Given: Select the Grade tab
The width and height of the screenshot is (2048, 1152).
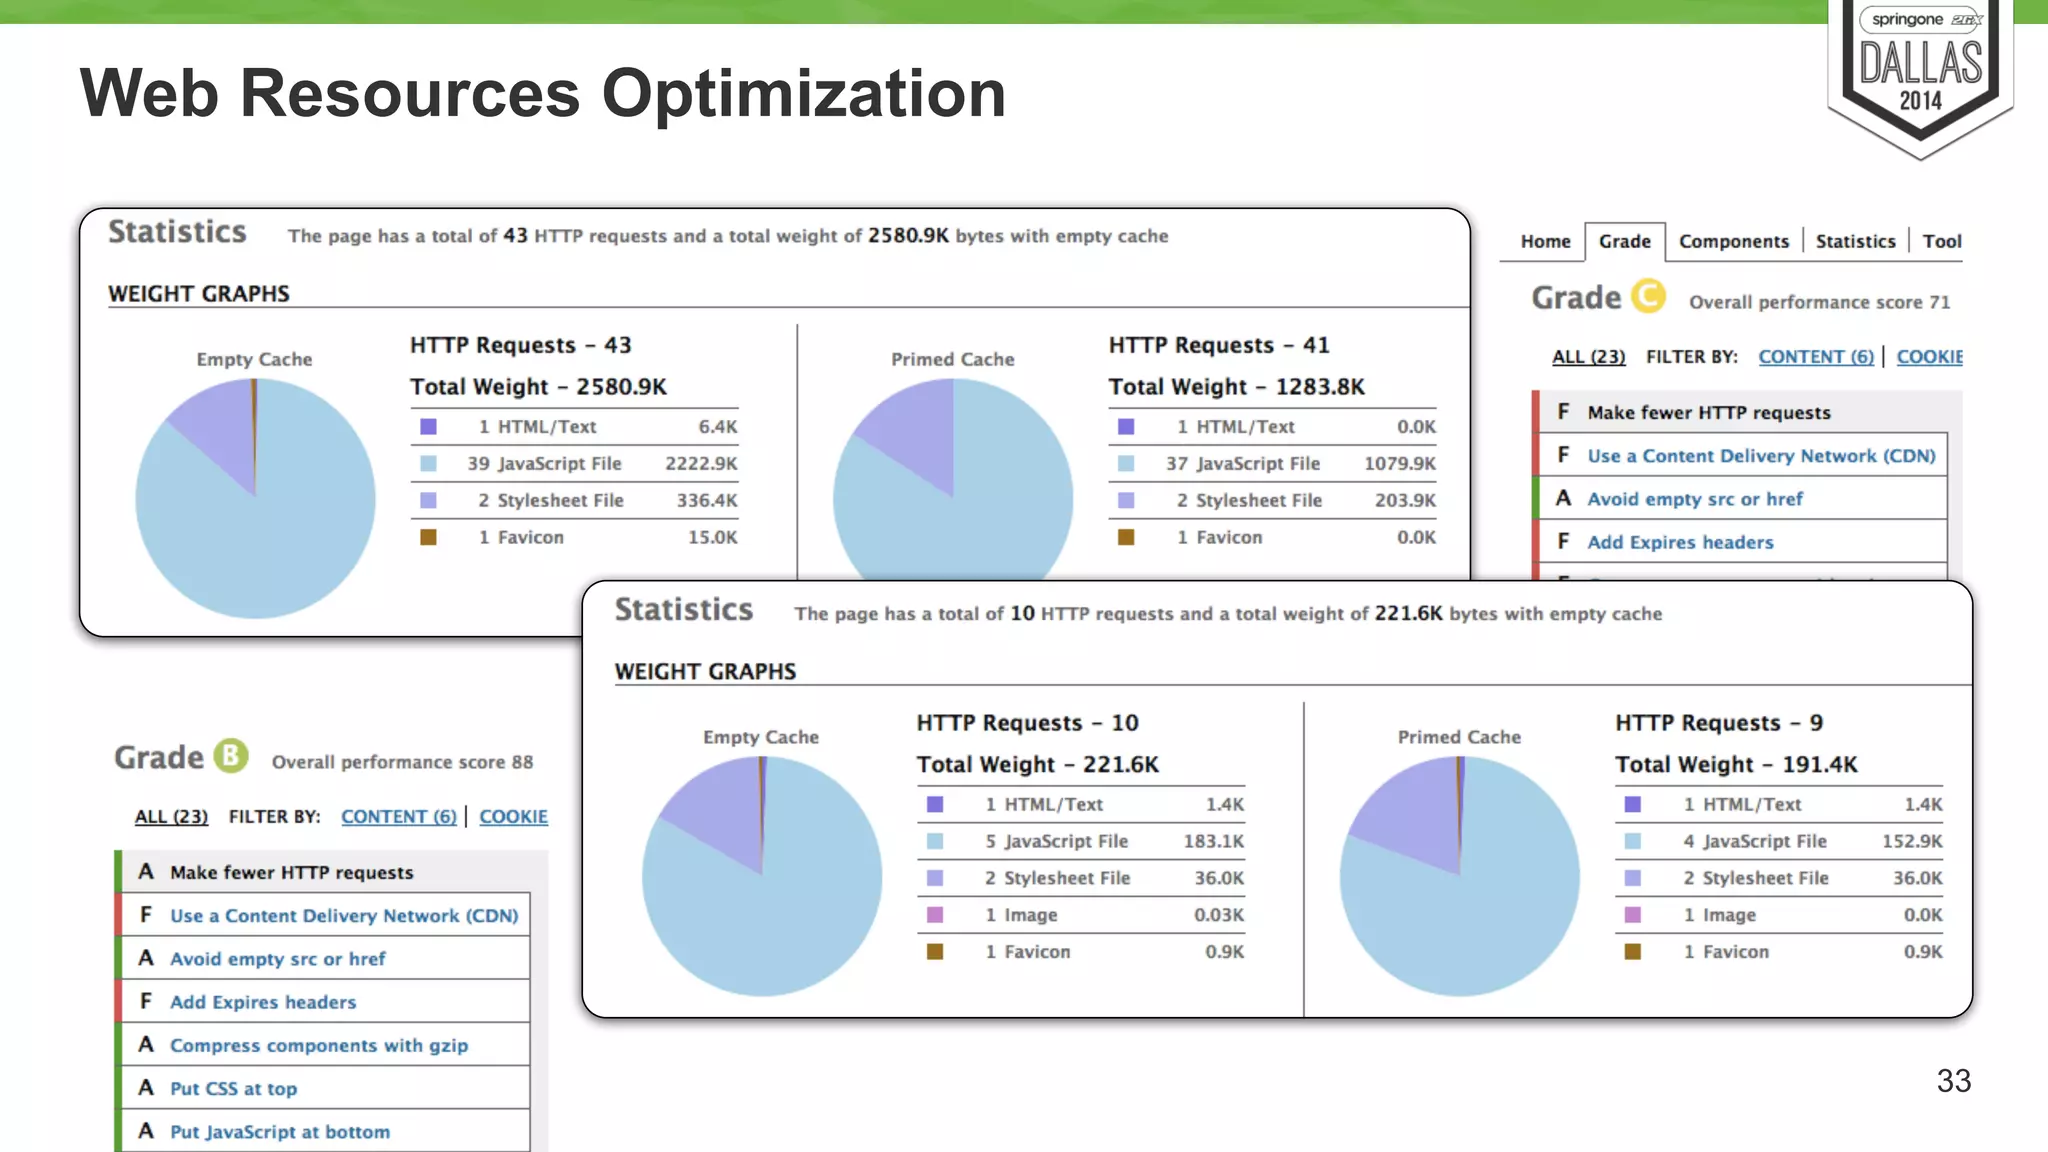Looking at the screenshot, I should [x=1624, y=241].
